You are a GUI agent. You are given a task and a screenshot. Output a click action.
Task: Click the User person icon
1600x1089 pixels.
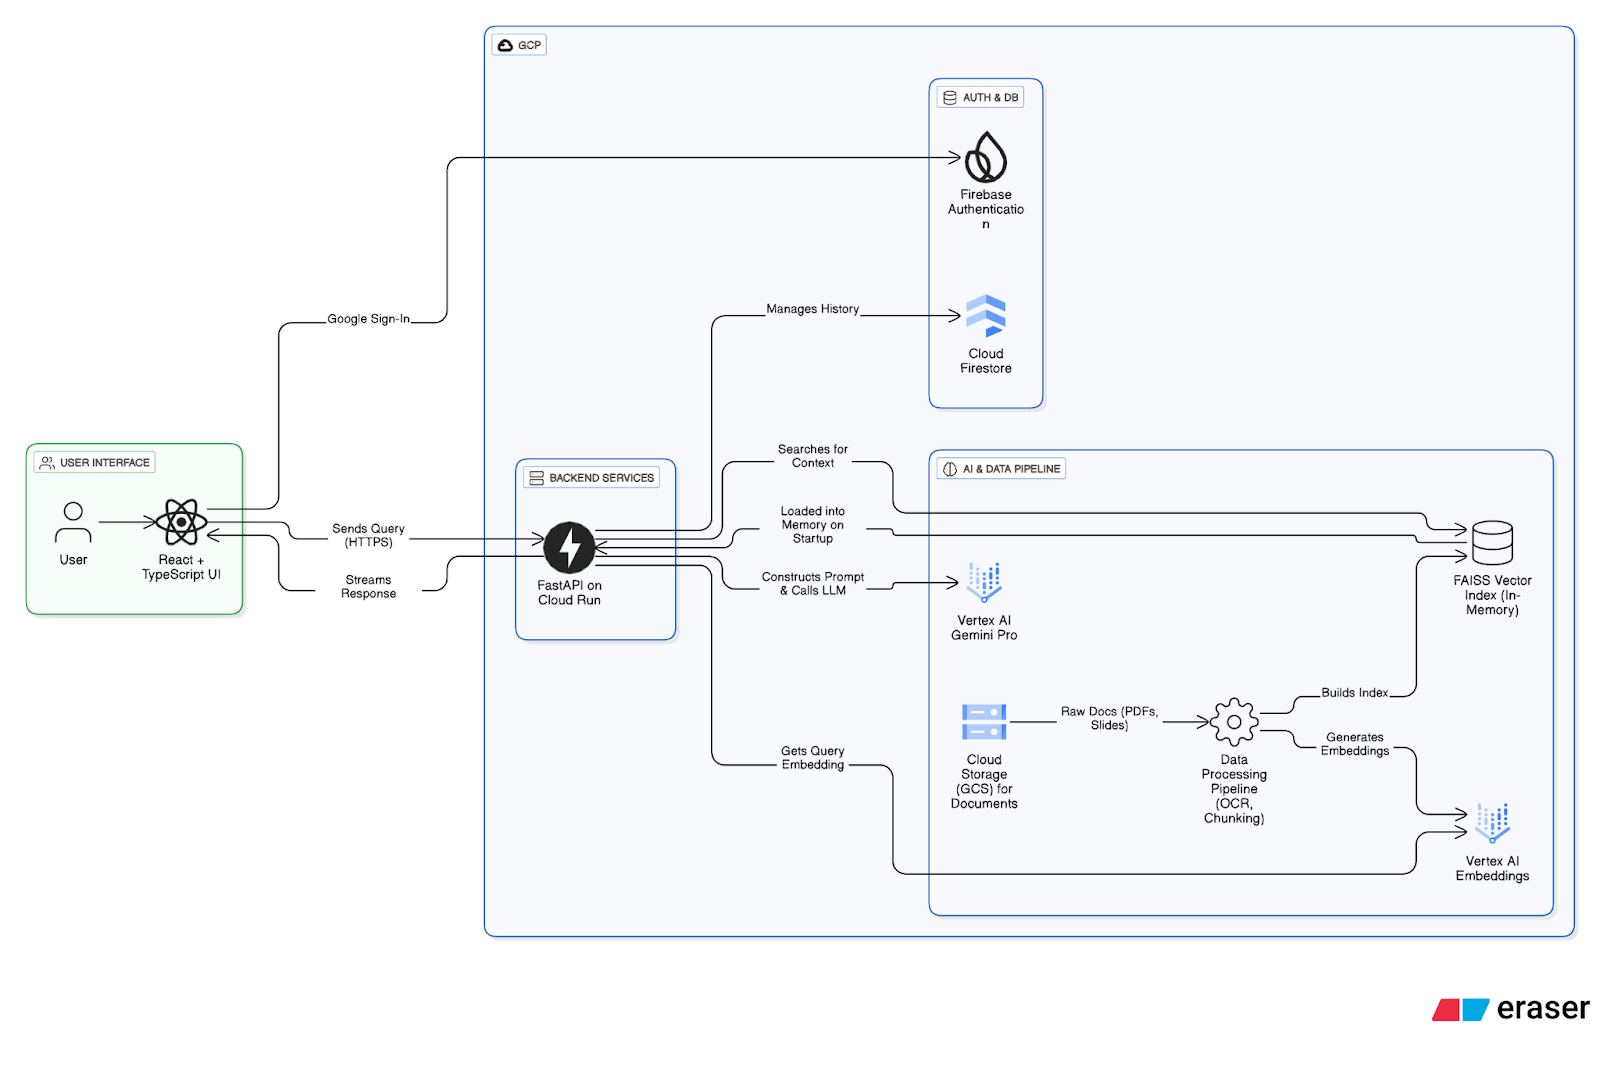click(x=73, y=522)
